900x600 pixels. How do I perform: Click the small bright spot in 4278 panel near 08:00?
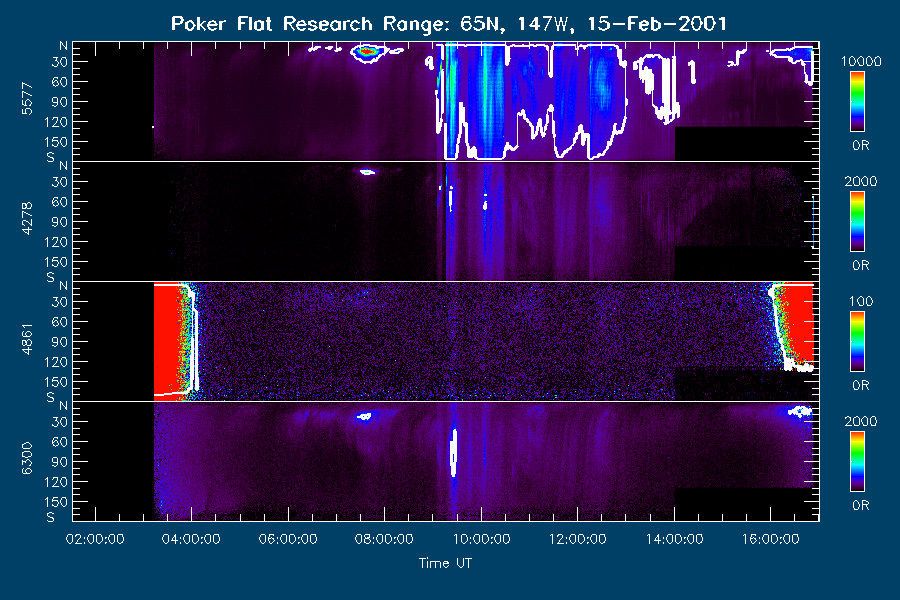[367, 172]
